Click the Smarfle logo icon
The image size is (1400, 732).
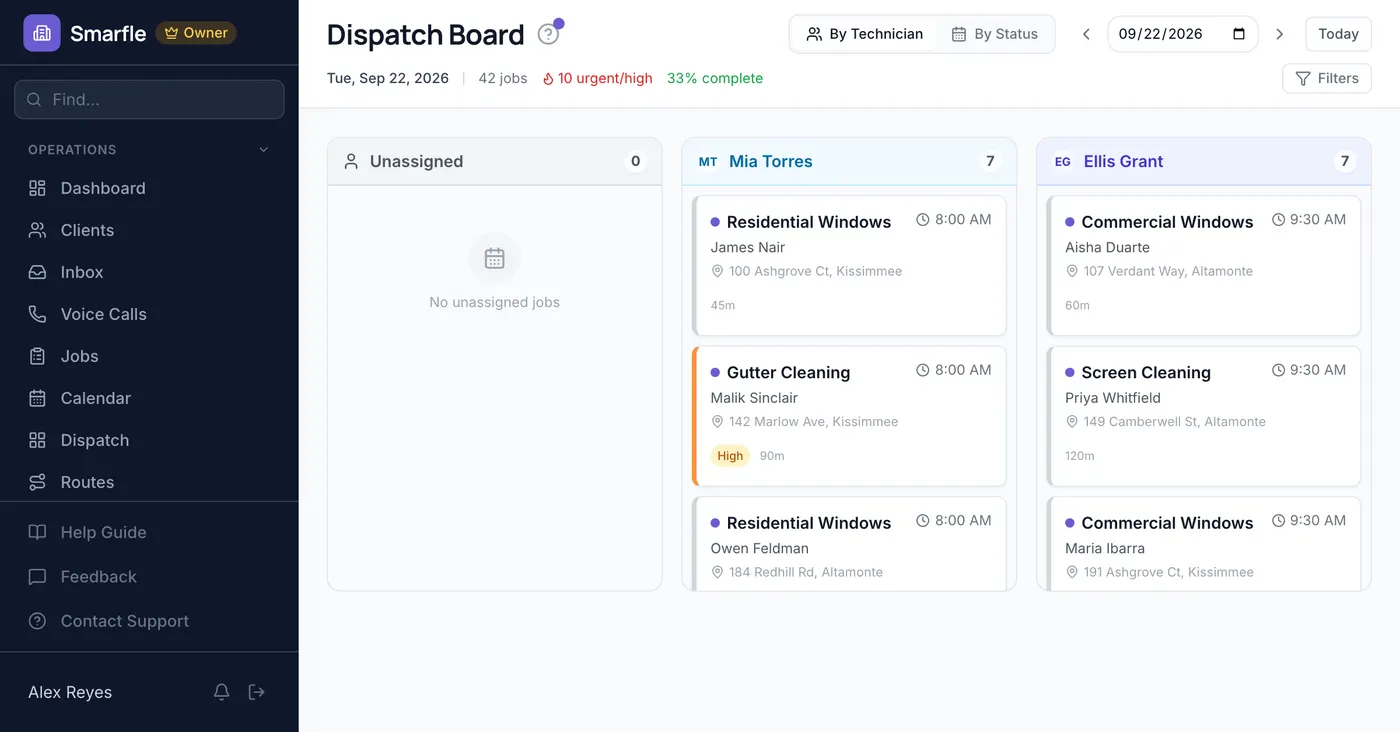click(42, 33)
